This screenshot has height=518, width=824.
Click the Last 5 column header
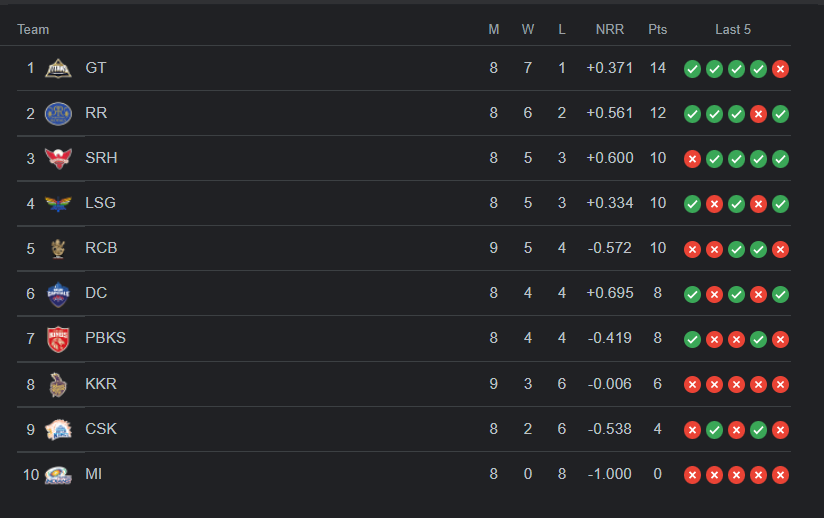coord(733,30)
